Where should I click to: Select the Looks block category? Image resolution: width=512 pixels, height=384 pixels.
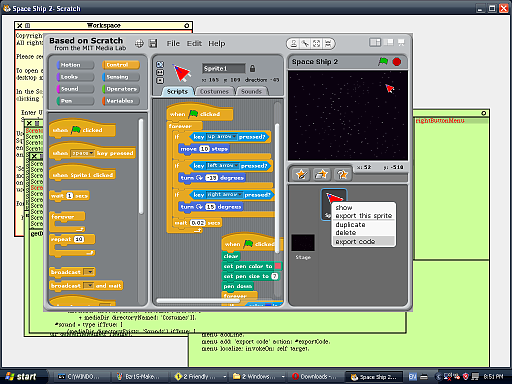(75, 77)
